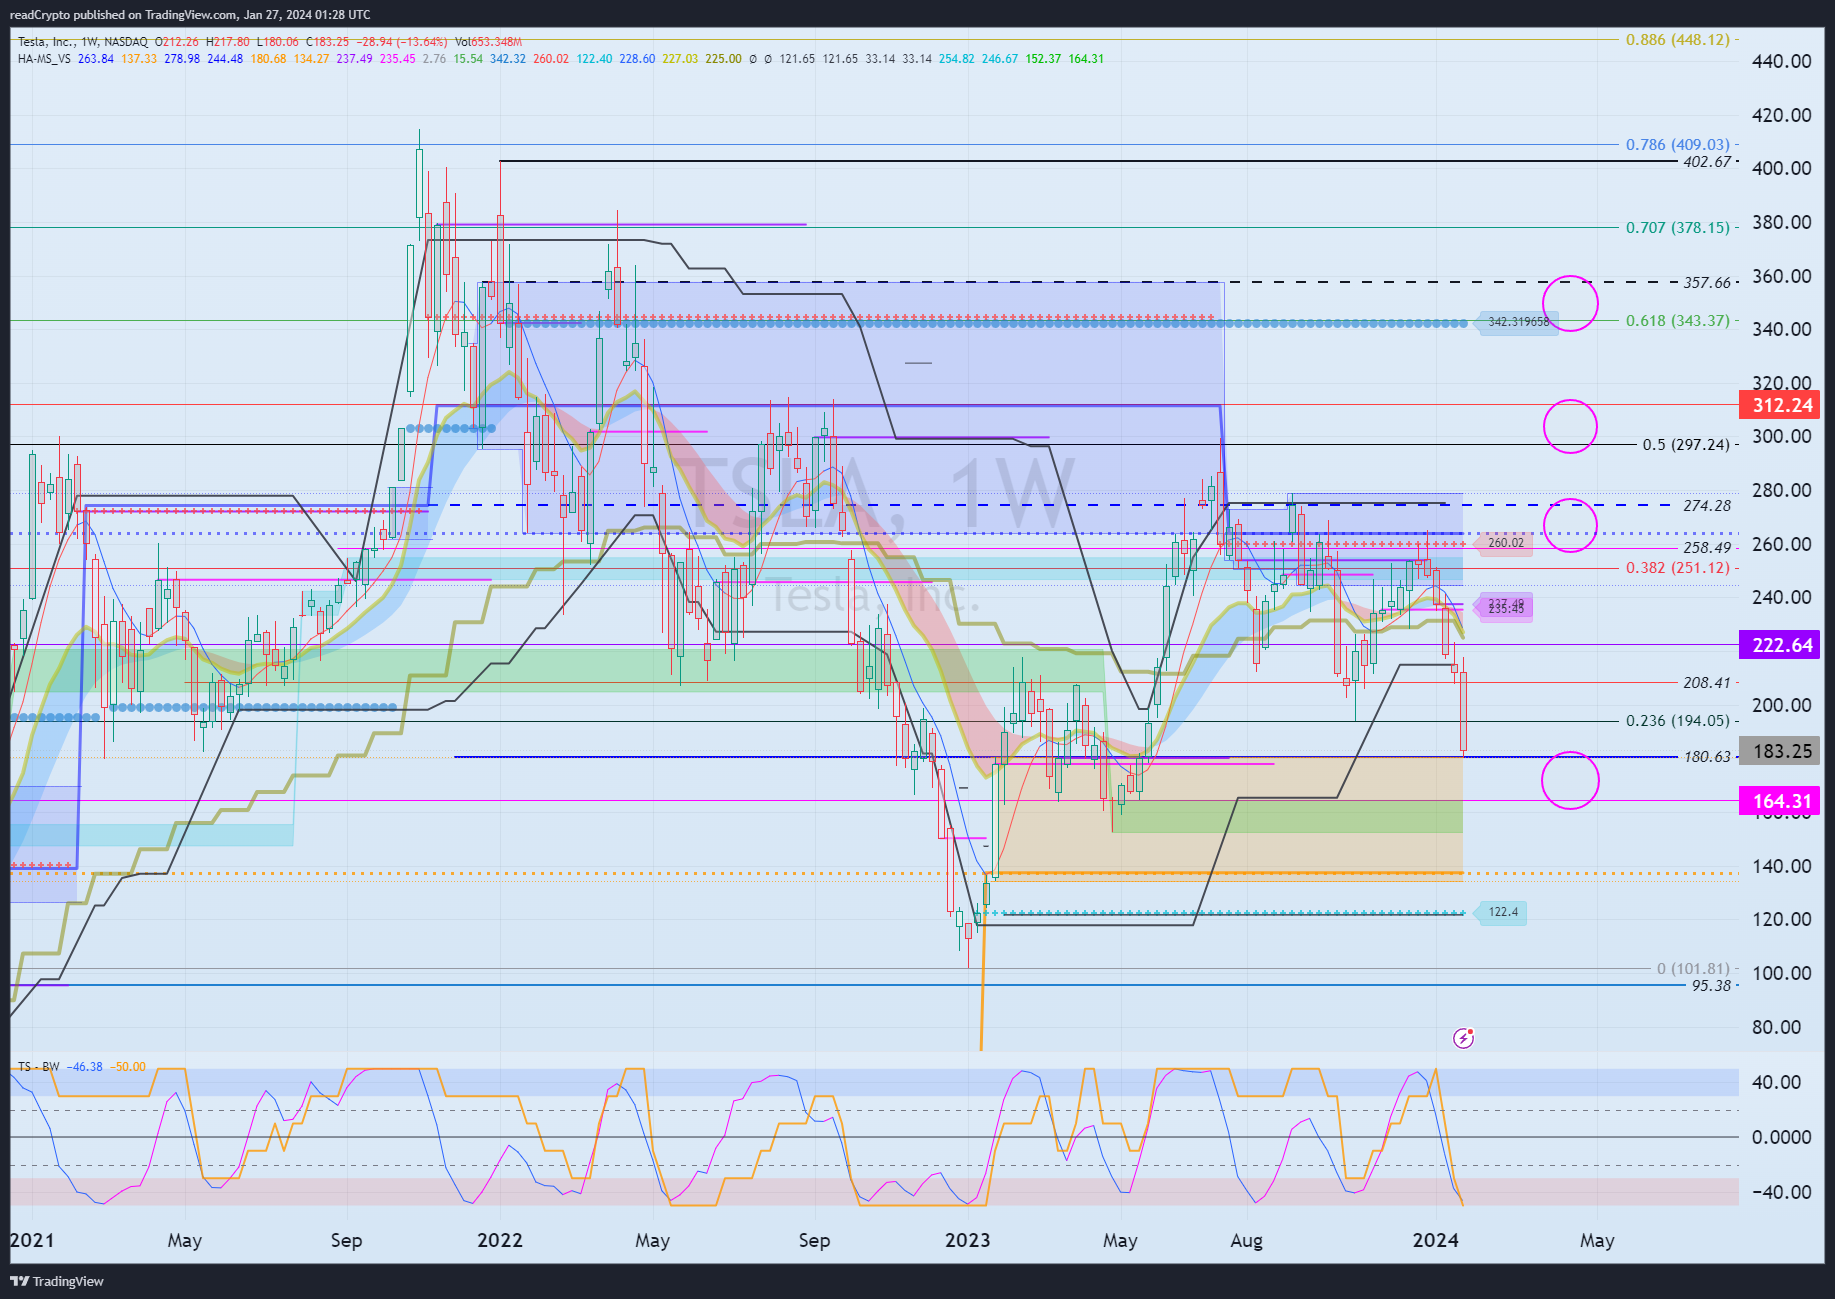Select the 0.707 (378.15) Fibonacci label
Image resolution: width=1835 pixels, height=1299 pixels.
point(1677,228)
